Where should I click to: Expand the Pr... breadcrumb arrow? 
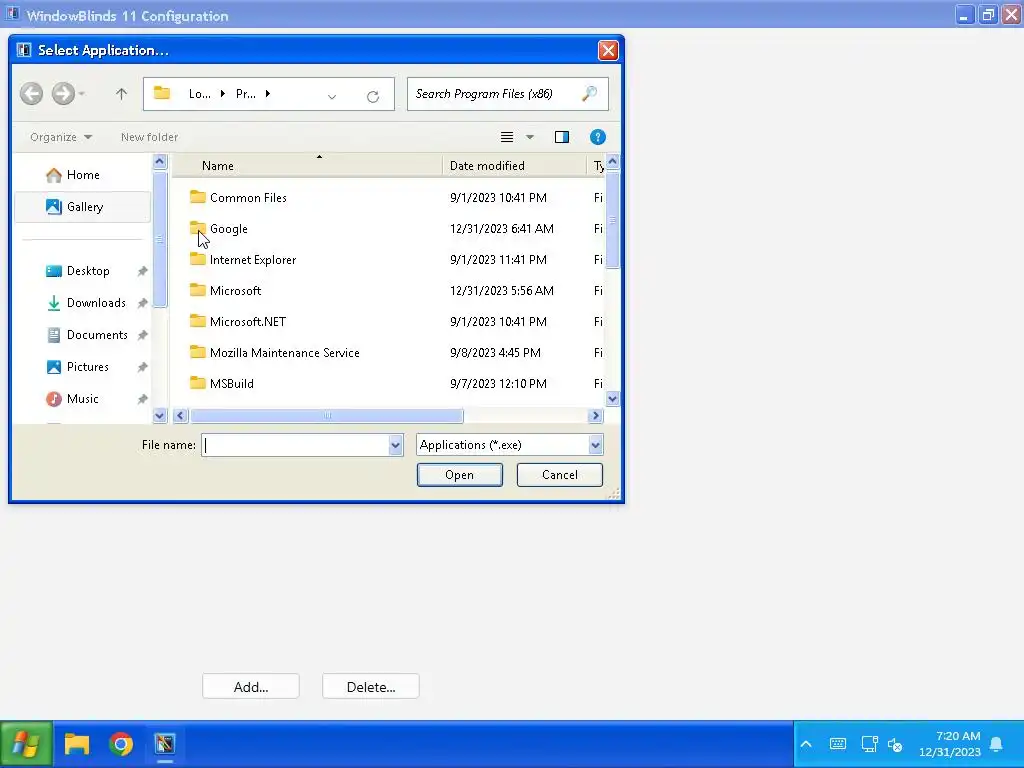coord(268,94)
